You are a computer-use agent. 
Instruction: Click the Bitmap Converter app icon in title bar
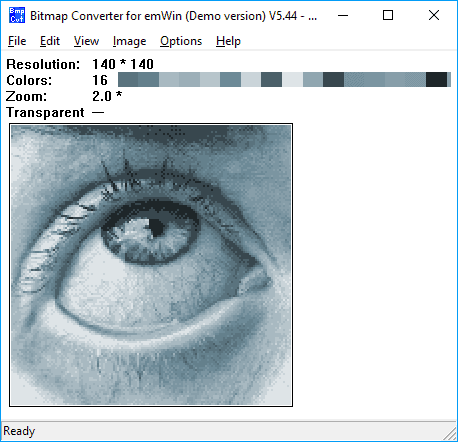tap(17, 15)
